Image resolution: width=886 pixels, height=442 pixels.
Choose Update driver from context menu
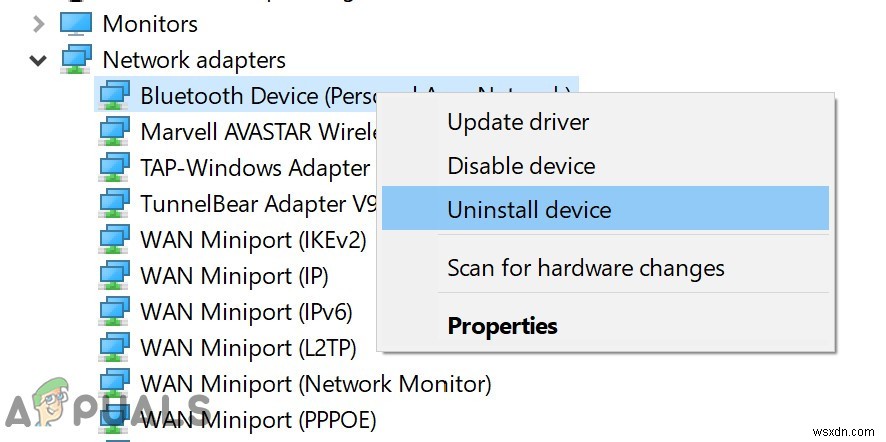(518, 123)
